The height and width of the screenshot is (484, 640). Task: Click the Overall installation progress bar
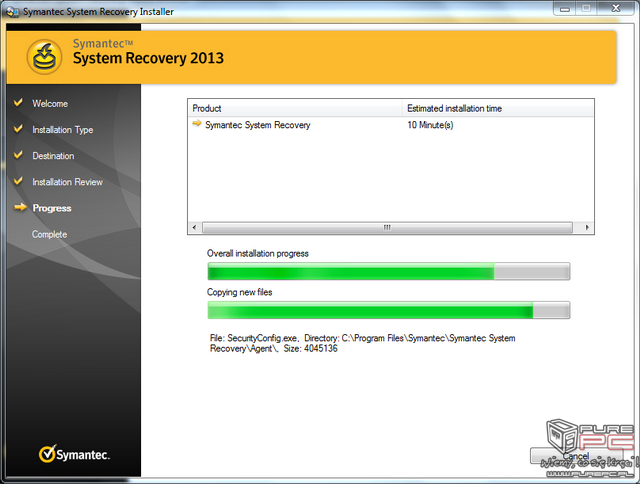(389, 271)
